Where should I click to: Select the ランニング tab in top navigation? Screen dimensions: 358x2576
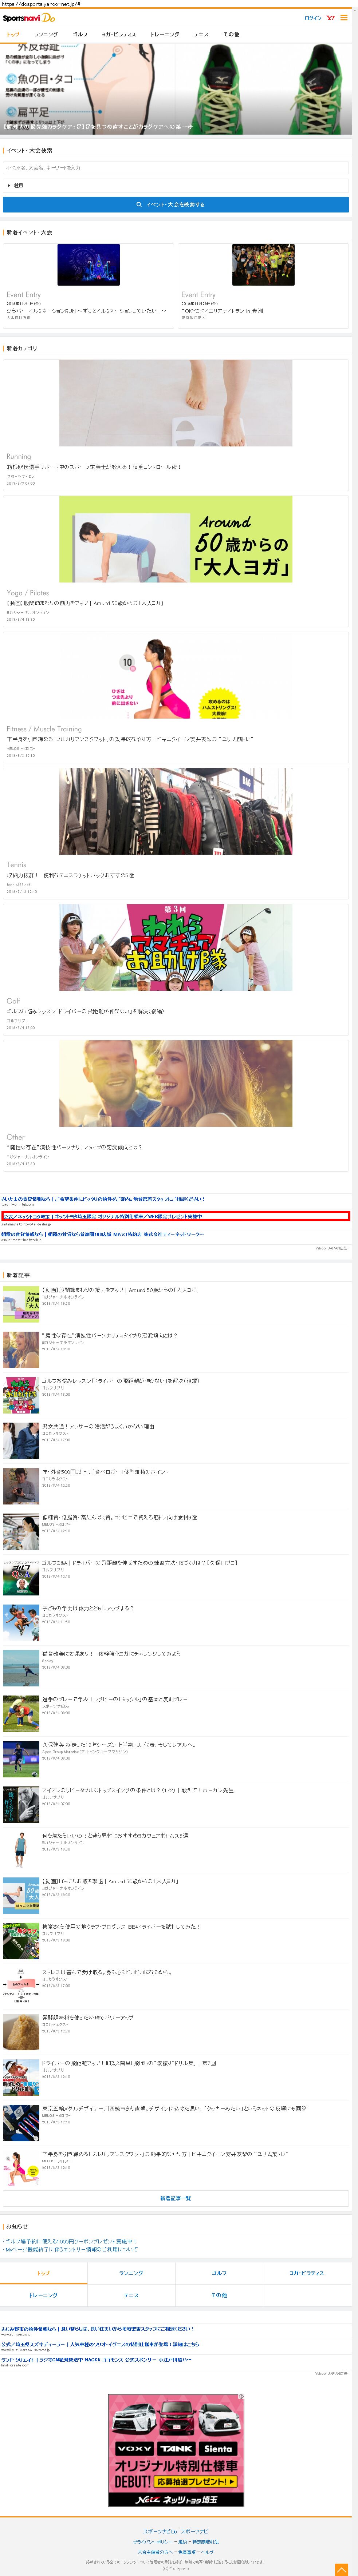46,34
